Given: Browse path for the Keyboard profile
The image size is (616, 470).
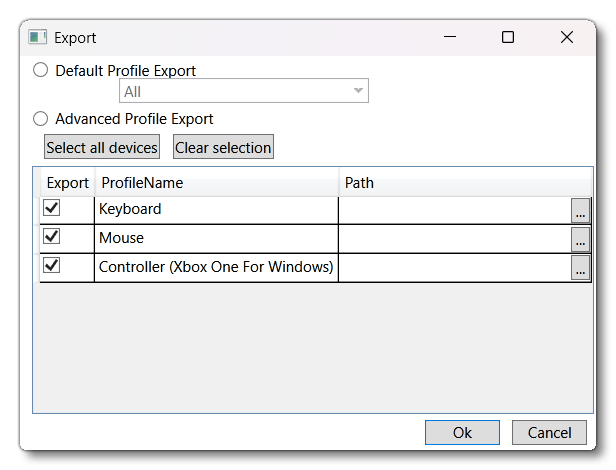Looking at the screenshot, I should click(580, 211).
